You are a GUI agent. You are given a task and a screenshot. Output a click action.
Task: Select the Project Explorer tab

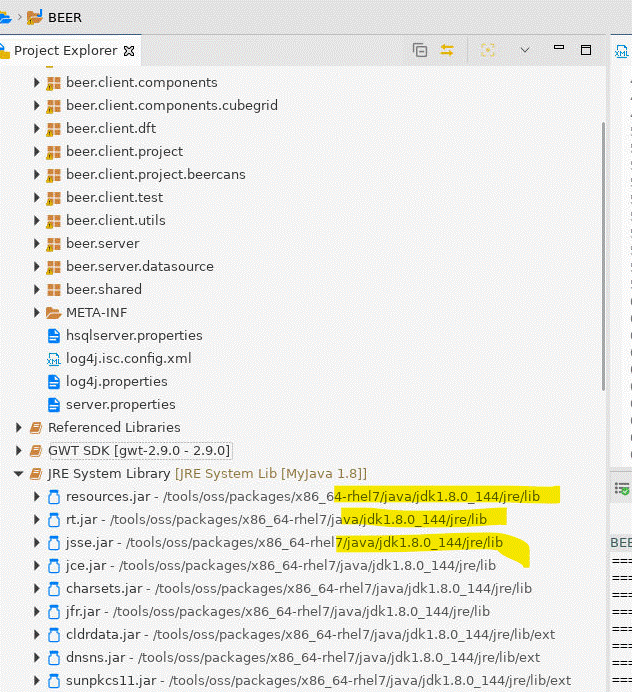66,51
